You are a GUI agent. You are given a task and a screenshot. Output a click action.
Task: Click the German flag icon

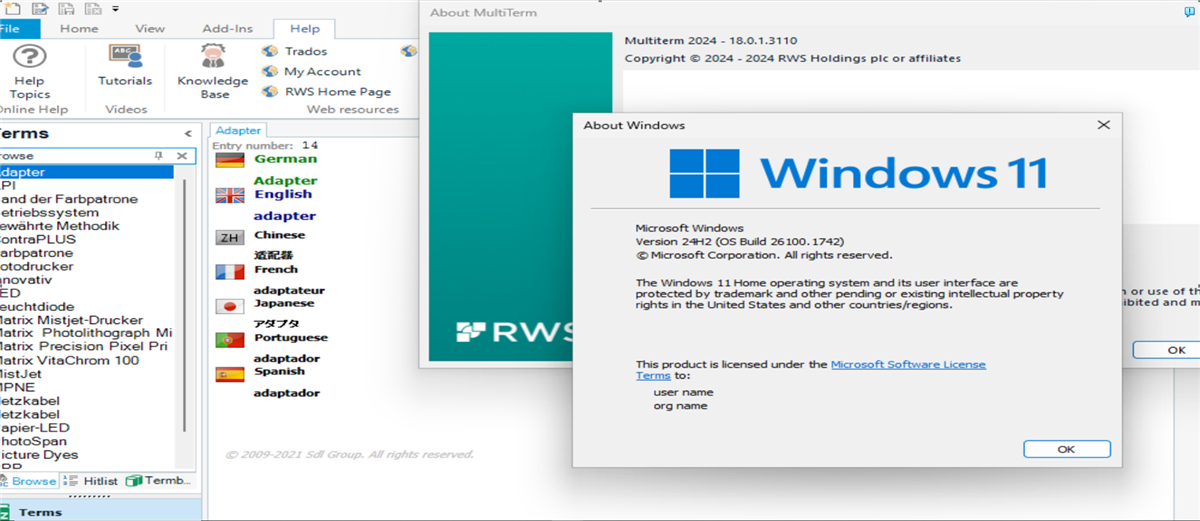[x=230, y=160]
